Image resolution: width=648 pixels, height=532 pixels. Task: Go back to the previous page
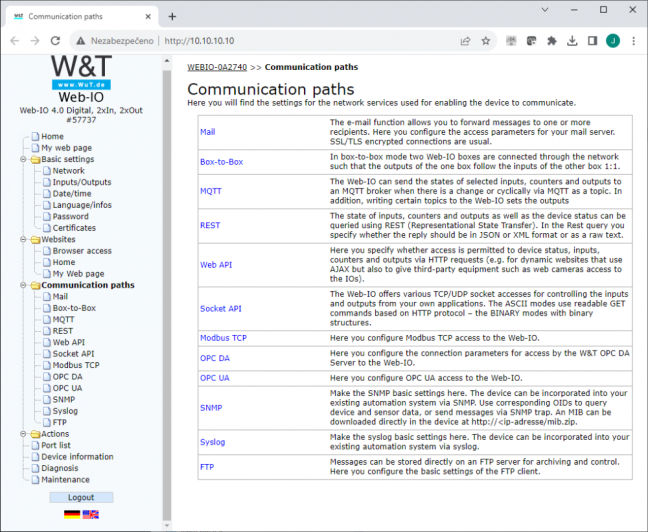[x=15, y=41]
